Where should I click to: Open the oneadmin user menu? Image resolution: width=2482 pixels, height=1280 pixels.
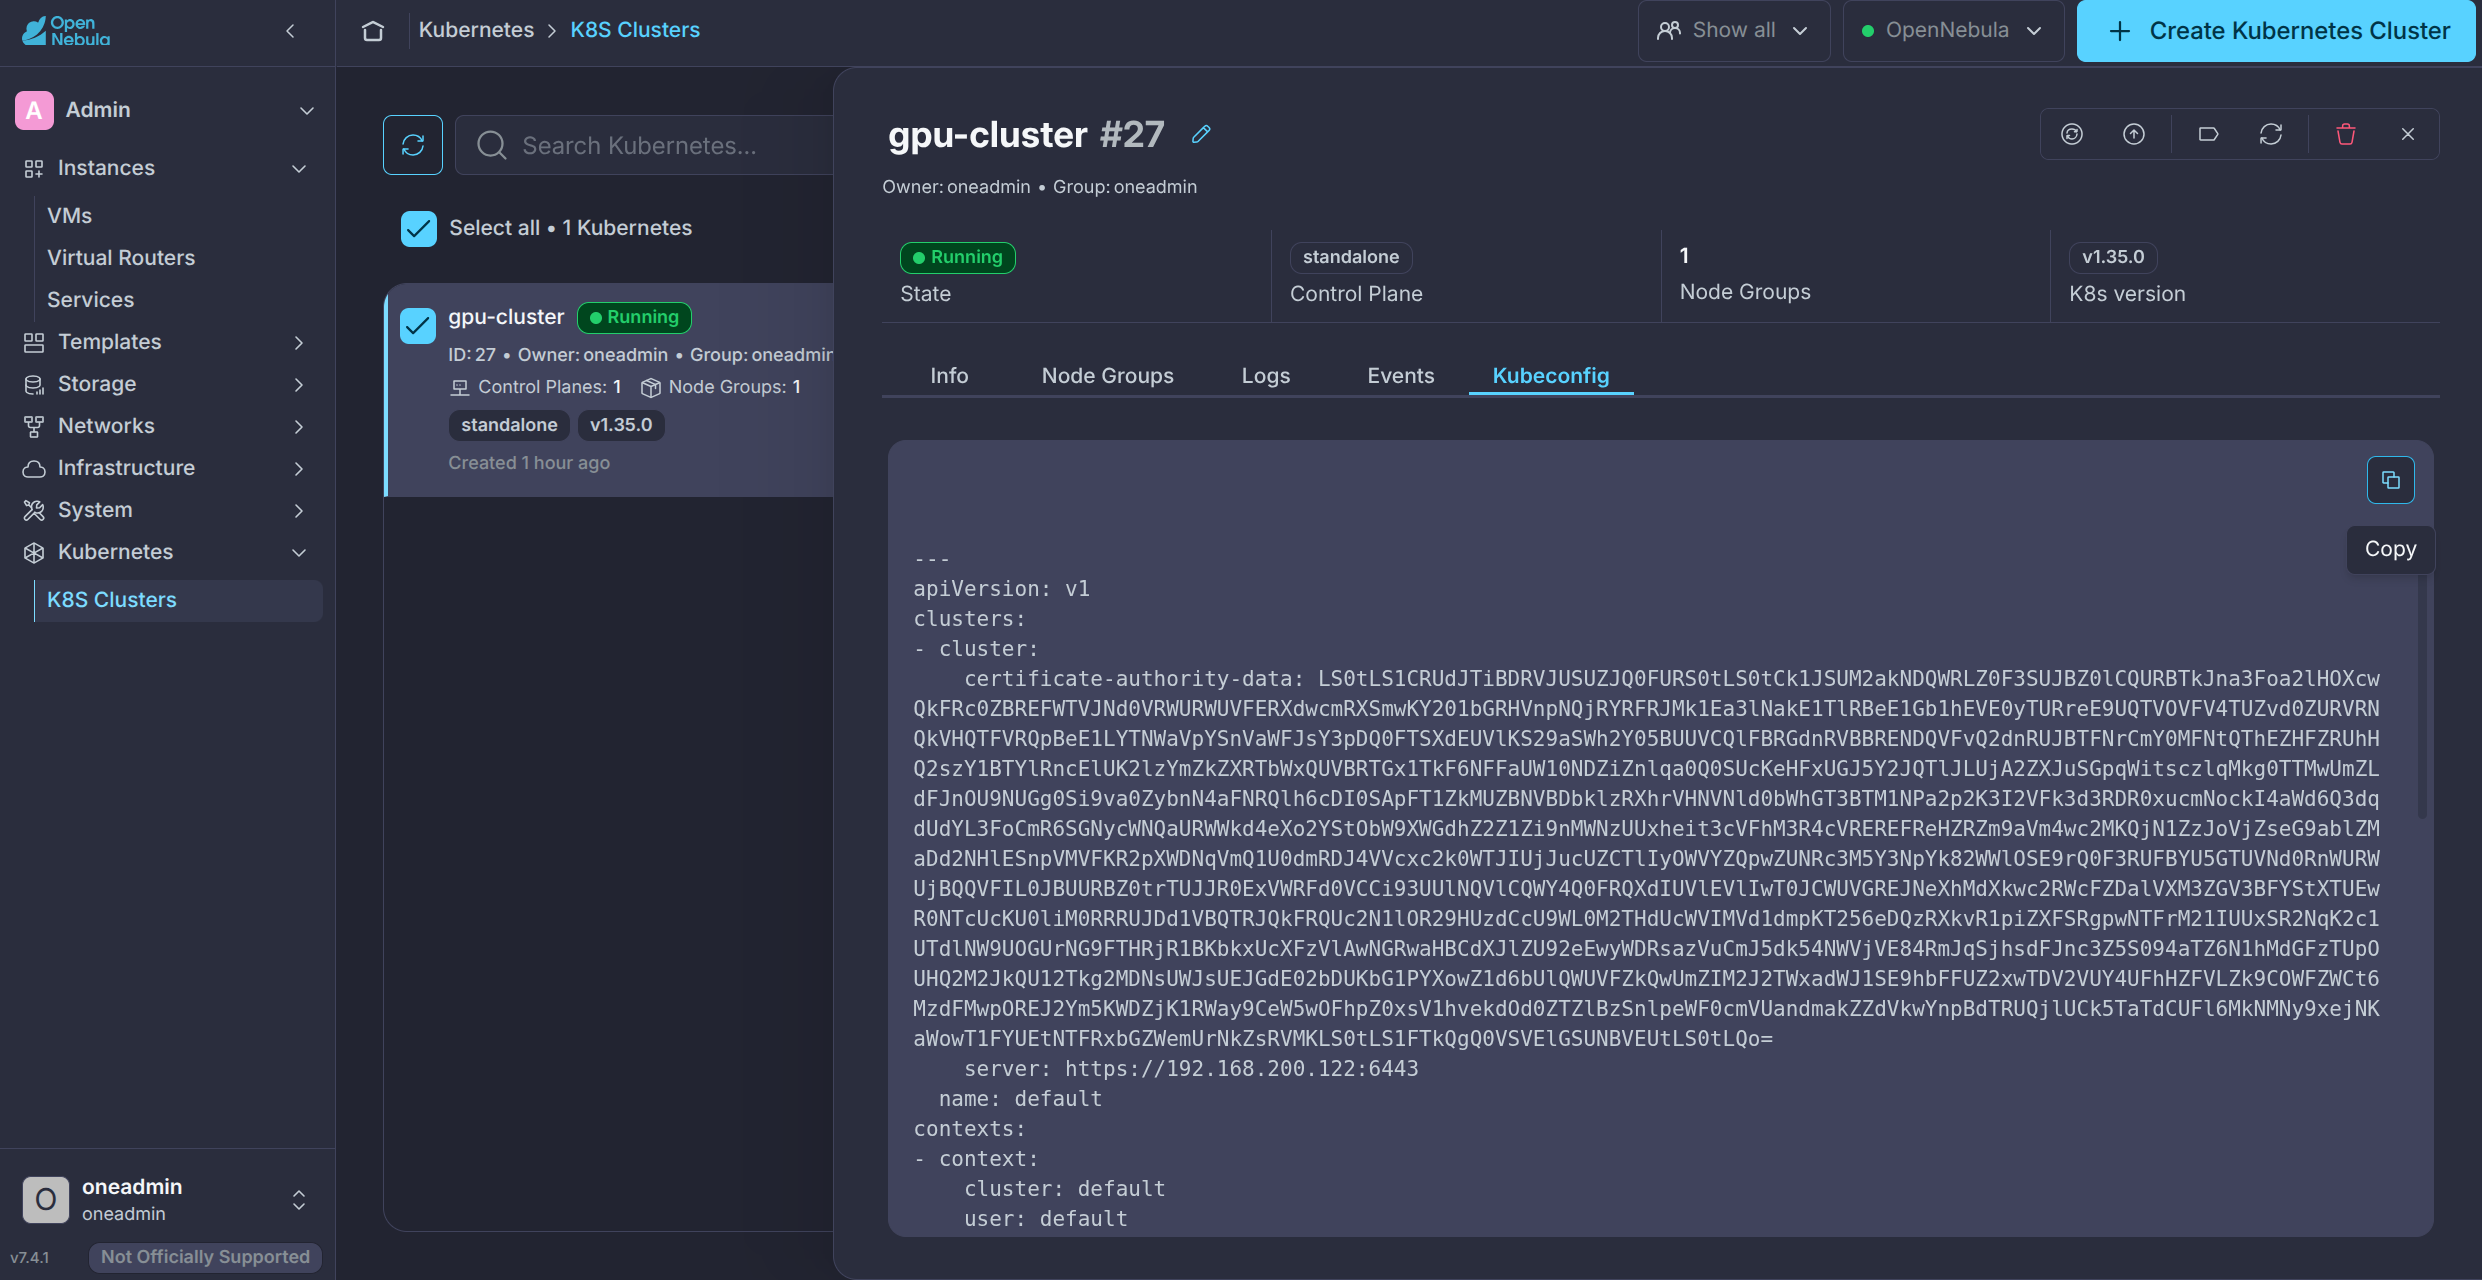(299, 1200)
